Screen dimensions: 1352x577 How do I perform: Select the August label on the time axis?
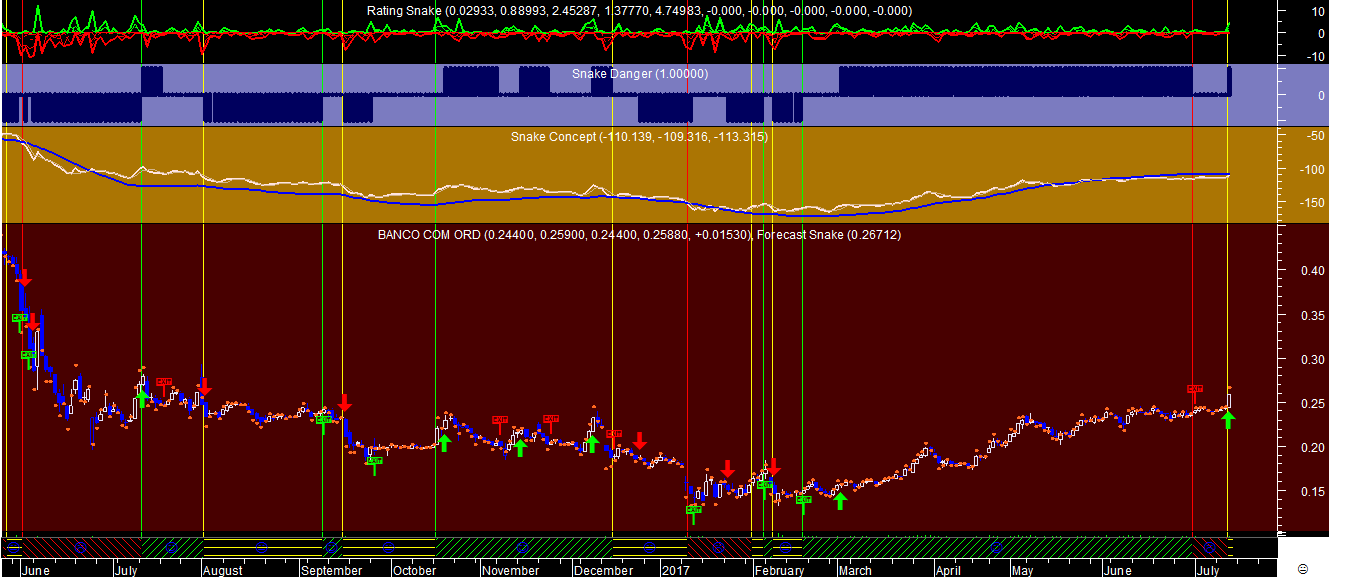click(x=222, y=571)
